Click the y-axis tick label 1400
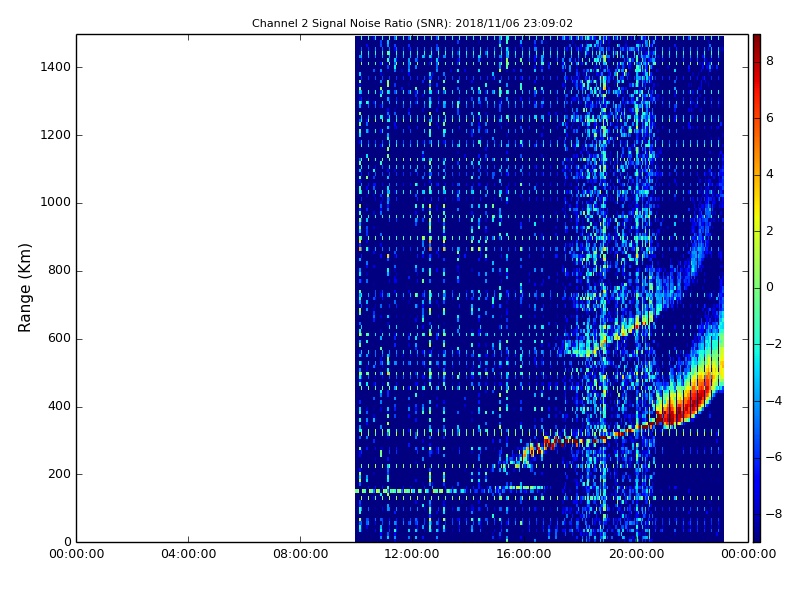 click(56, 67)
